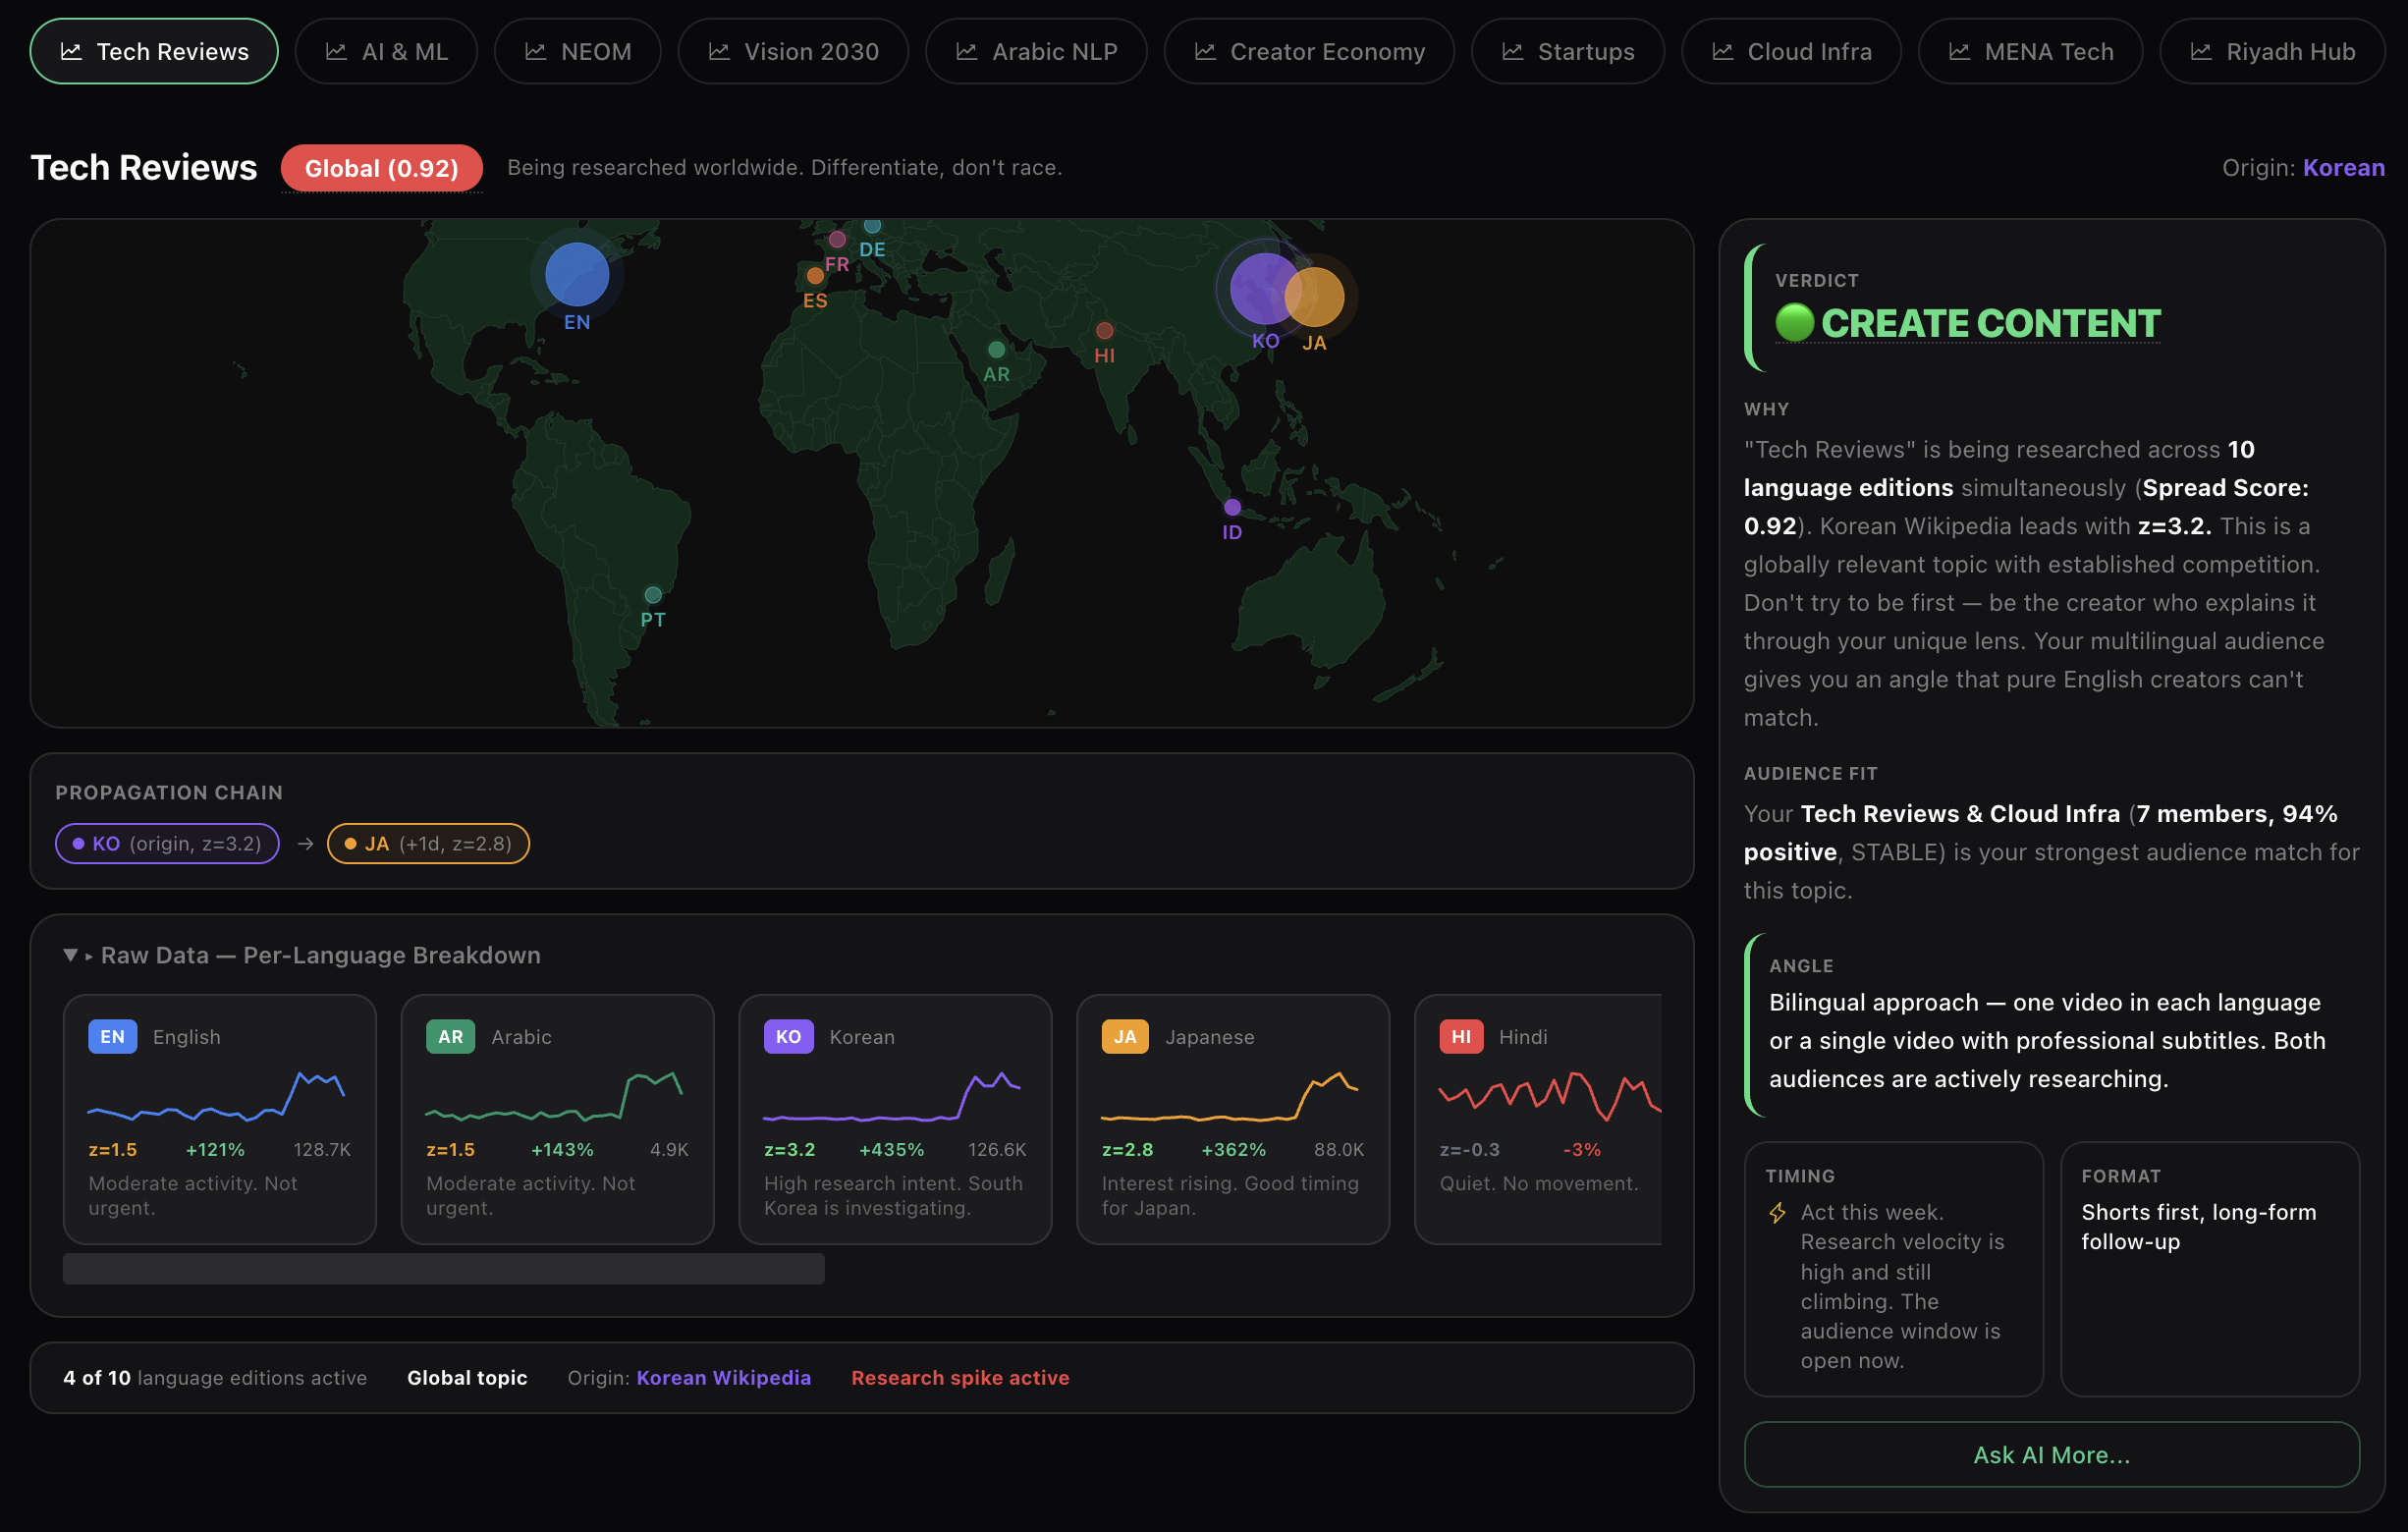This screenshot has width=2408, height=1532.
Task: Click the Ask AI More button
Action: click(2052, 1454)
